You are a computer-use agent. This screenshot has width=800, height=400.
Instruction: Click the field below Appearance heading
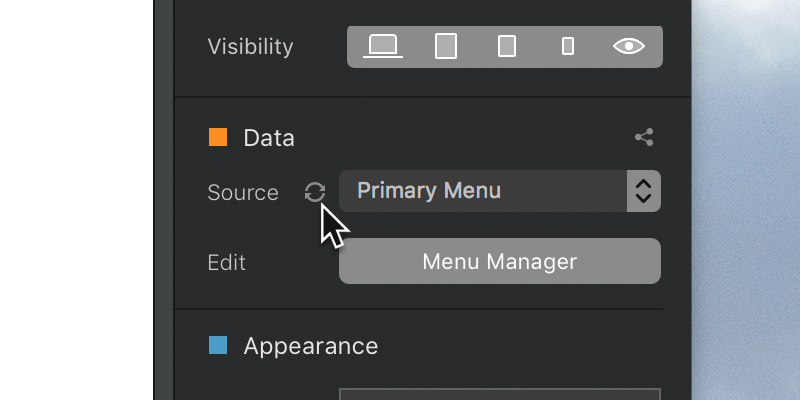[x=499, y=394]
